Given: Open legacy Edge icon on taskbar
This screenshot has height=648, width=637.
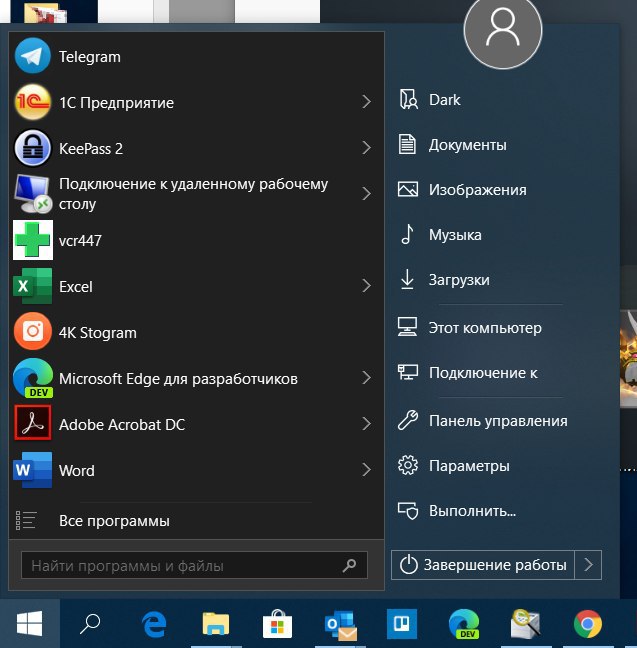Looking at the screenshot, I should (x=154, y=624).
